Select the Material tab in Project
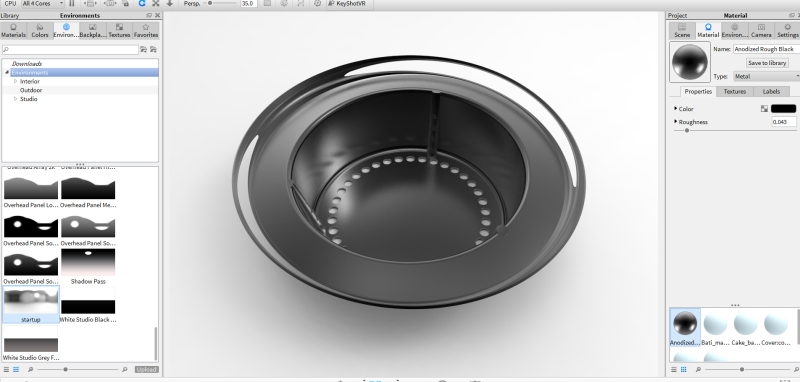 708,31
